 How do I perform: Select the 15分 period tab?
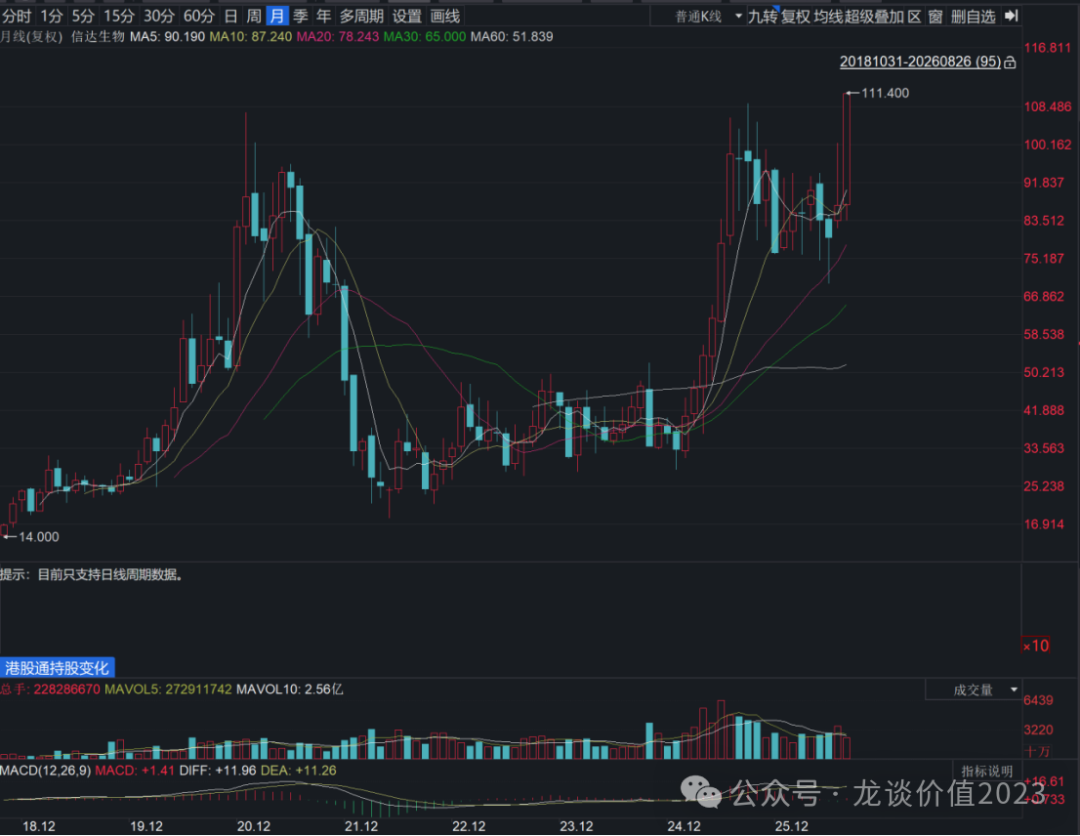(x=118, y=16)
